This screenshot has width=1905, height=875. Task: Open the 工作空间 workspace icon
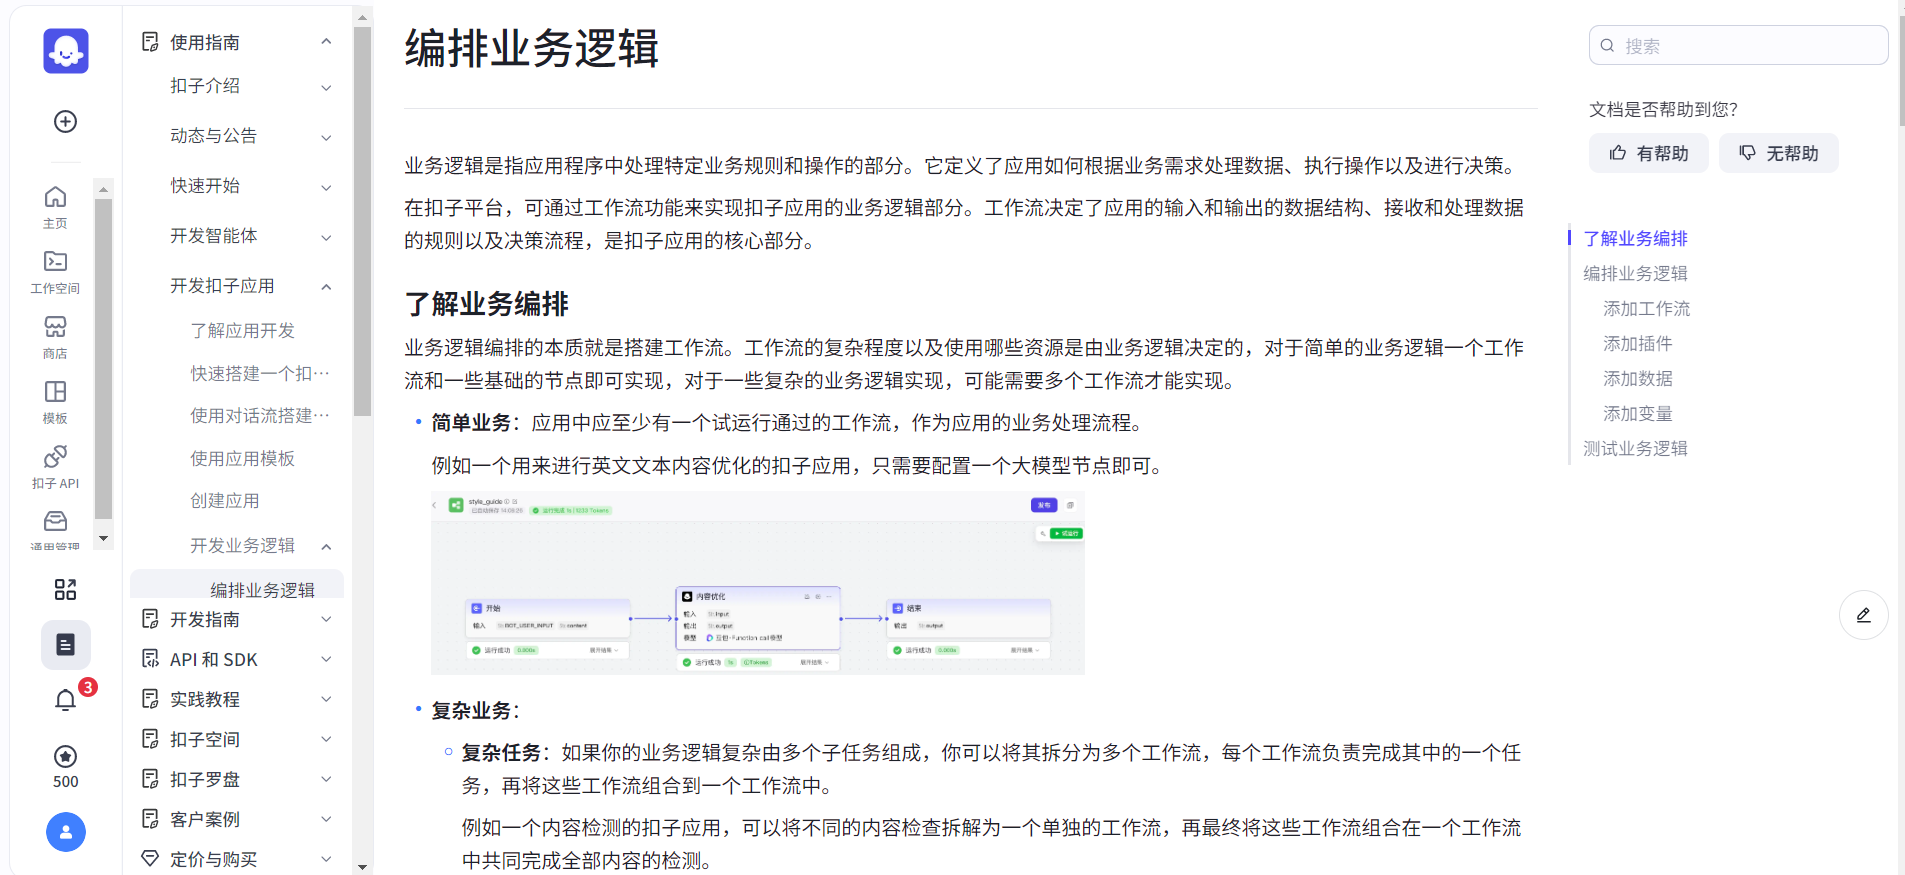pos(56,271)
